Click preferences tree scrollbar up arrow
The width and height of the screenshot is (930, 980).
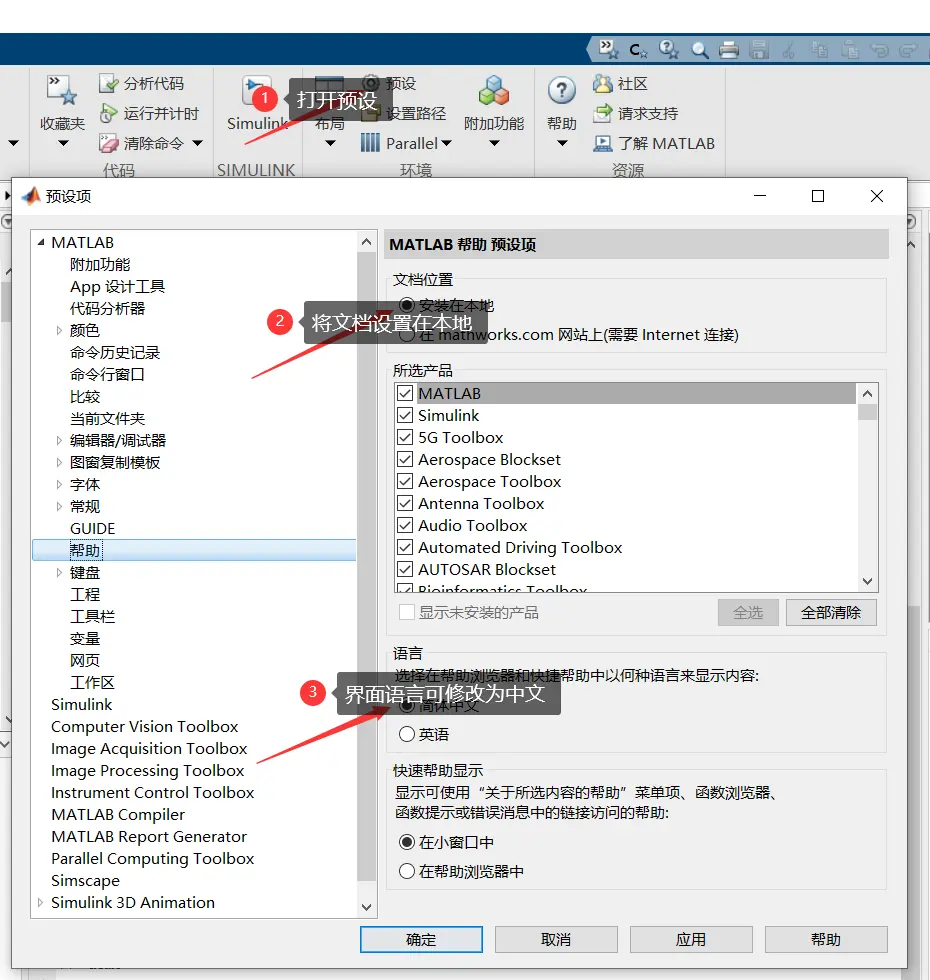(366, 242)
